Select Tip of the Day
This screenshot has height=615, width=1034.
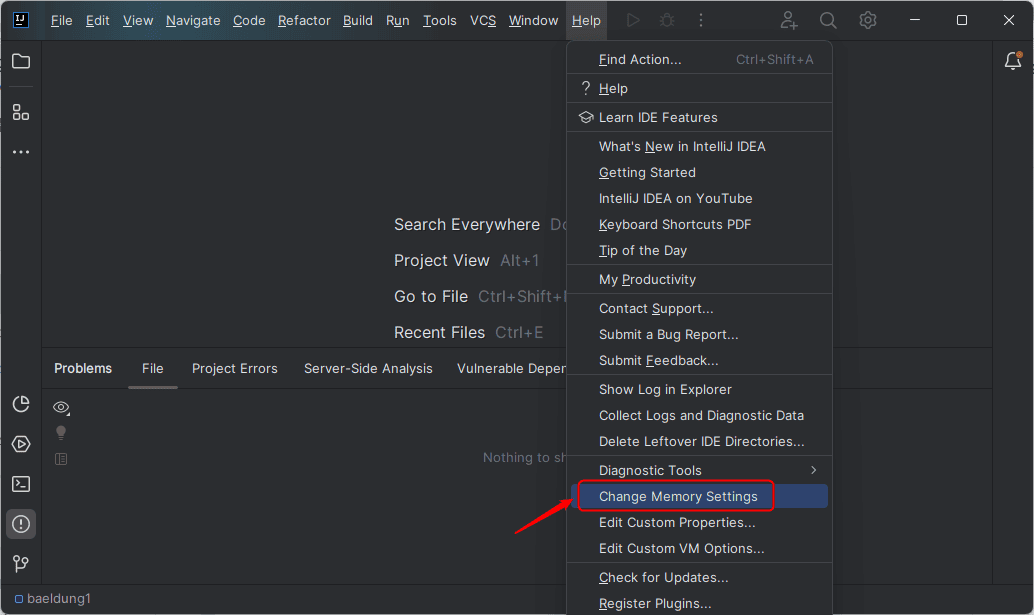tap(699, 250)
